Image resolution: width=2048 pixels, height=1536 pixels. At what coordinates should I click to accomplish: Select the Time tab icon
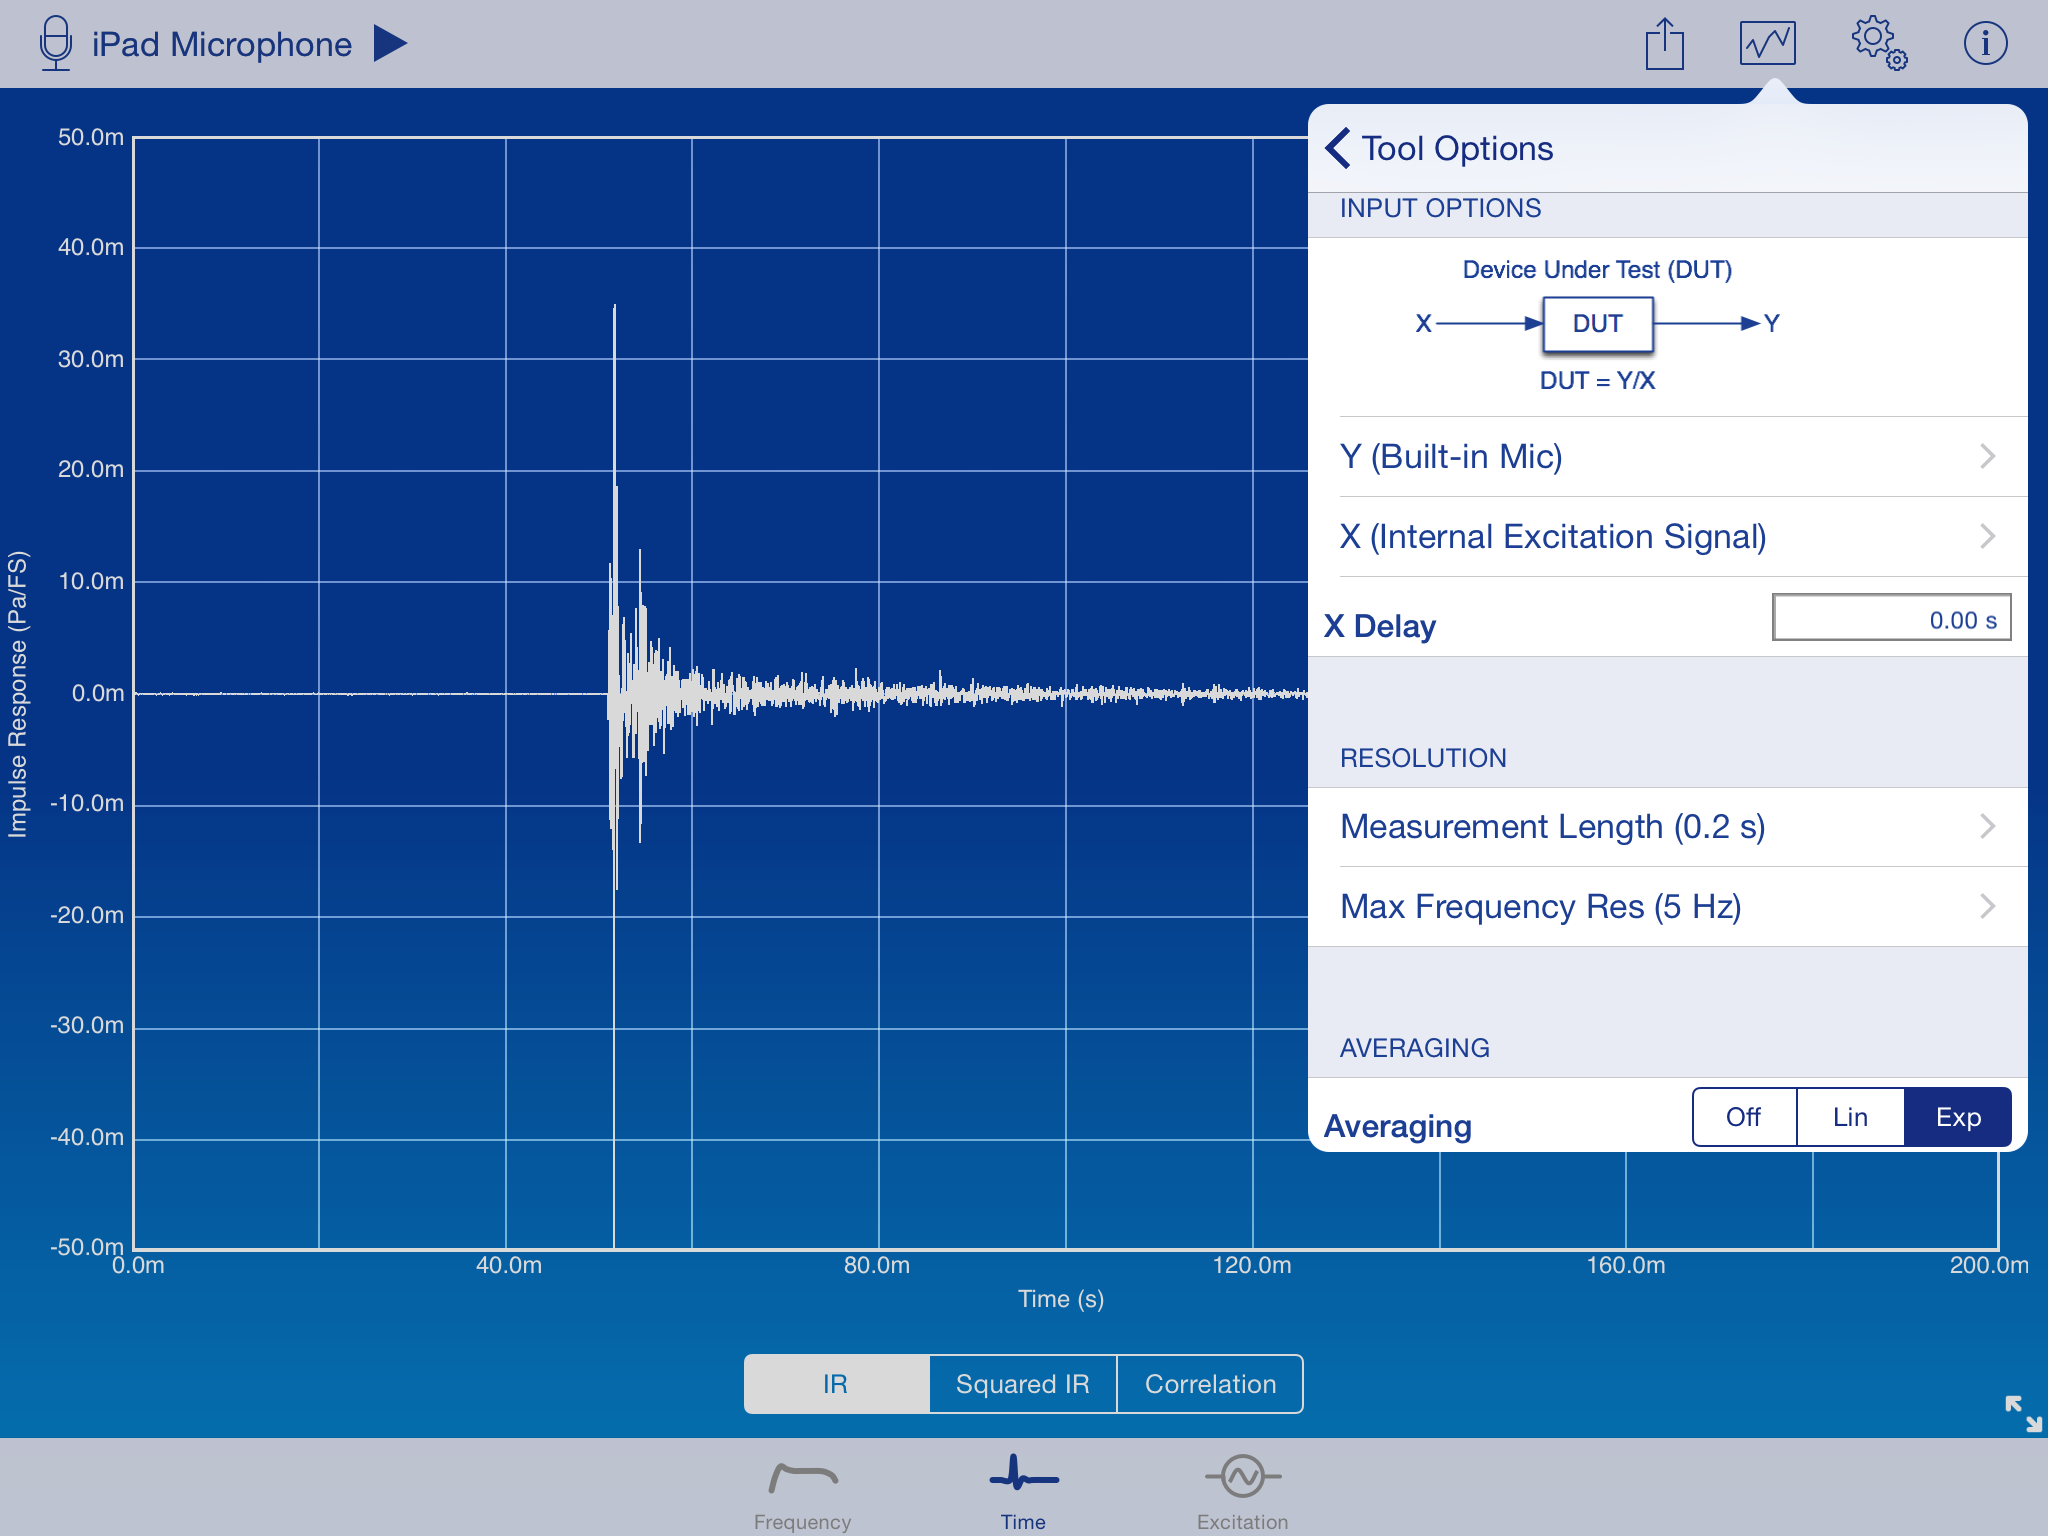pyautogui.click(x=1023, y=1490)
